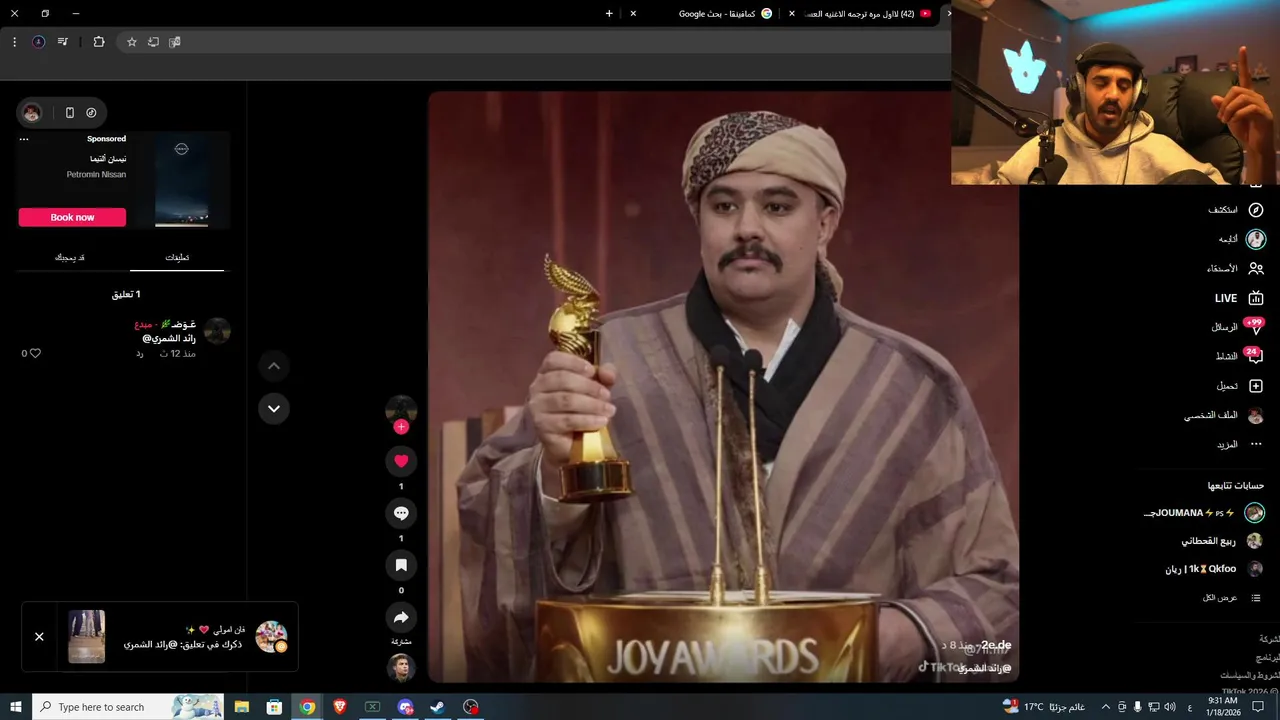The image size is (1280, 720).
Task: Bookmark this page with the star icon
Action: tap(131, 42)
